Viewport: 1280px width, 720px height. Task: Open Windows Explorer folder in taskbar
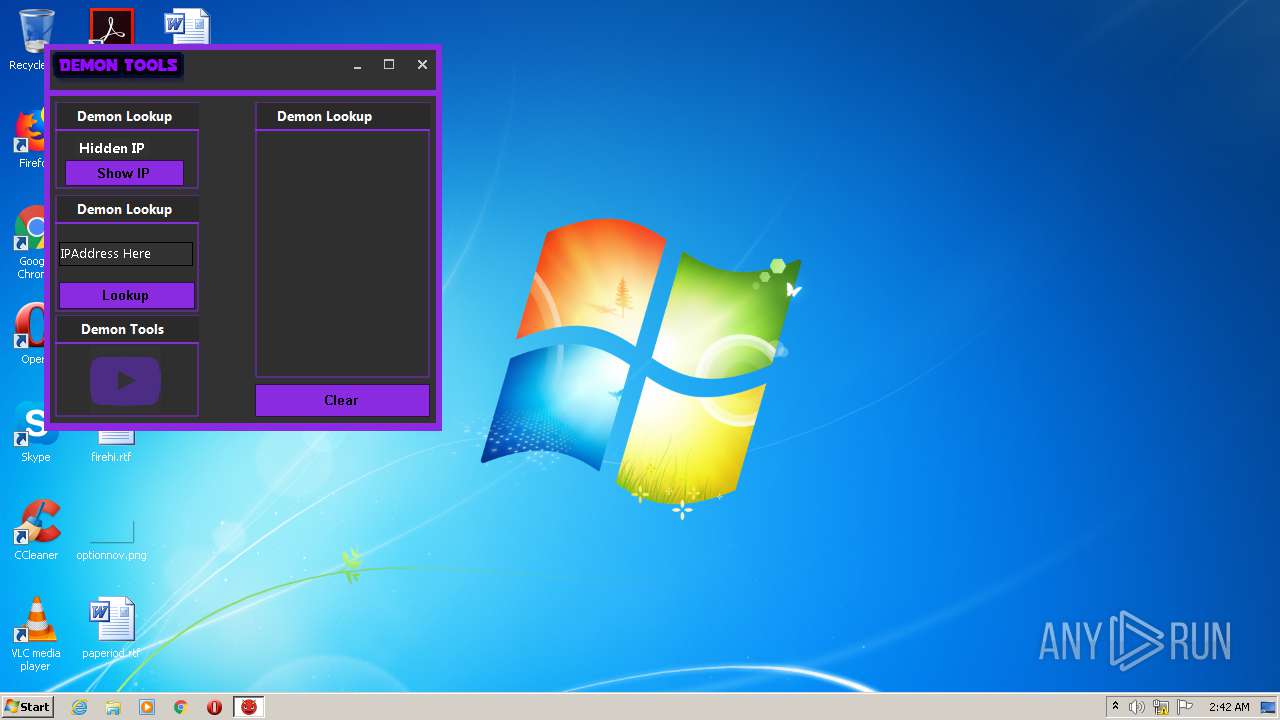tap(113, 707)
